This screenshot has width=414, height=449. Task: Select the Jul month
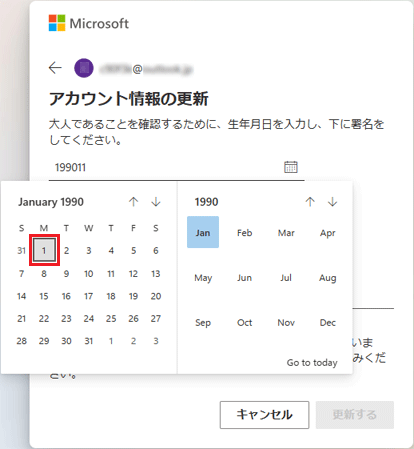point(286,277)
